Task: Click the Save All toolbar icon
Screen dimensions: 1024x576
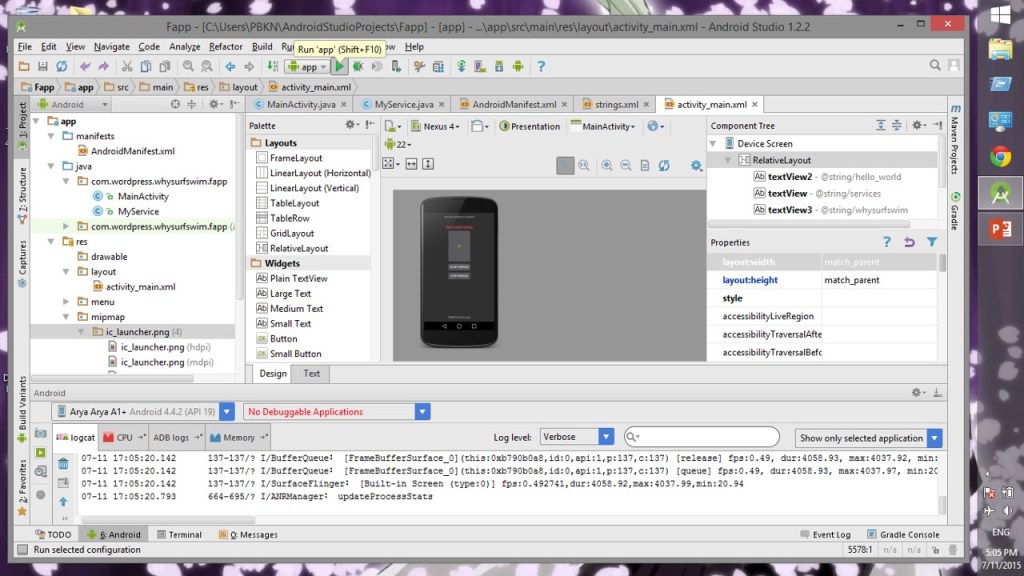Action: pos(43,67)
